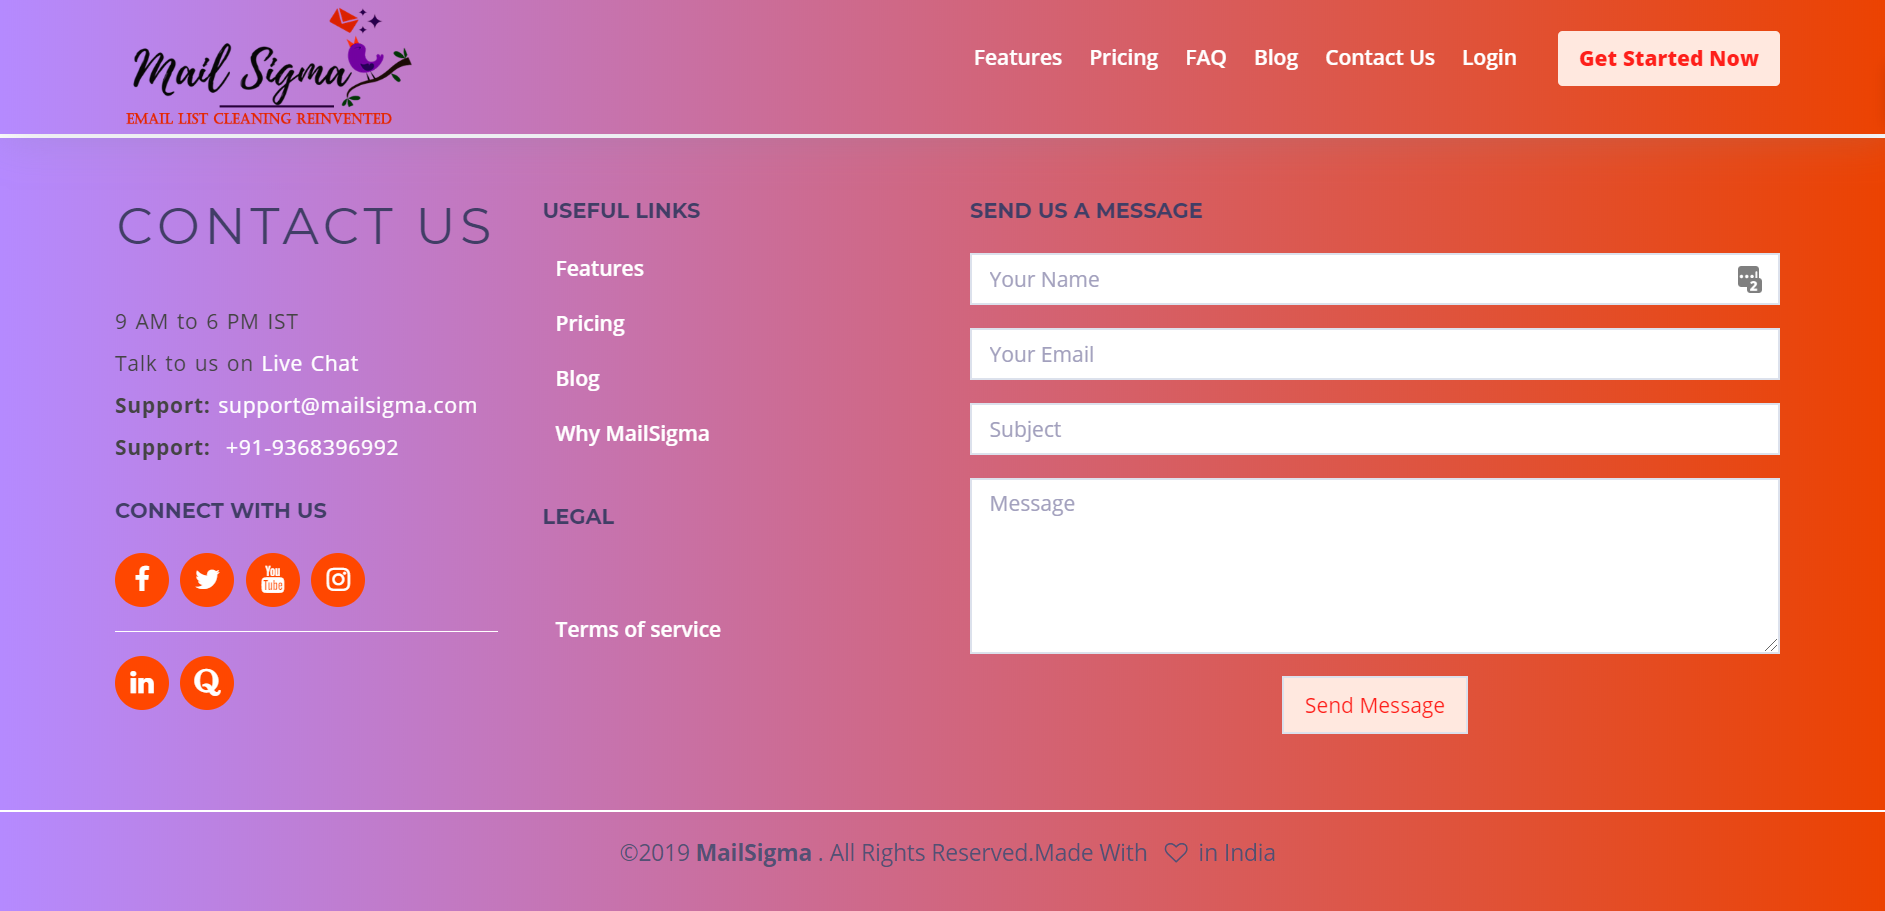
Task: Click the Mail Sigma logo
Action: pos(268,68)
